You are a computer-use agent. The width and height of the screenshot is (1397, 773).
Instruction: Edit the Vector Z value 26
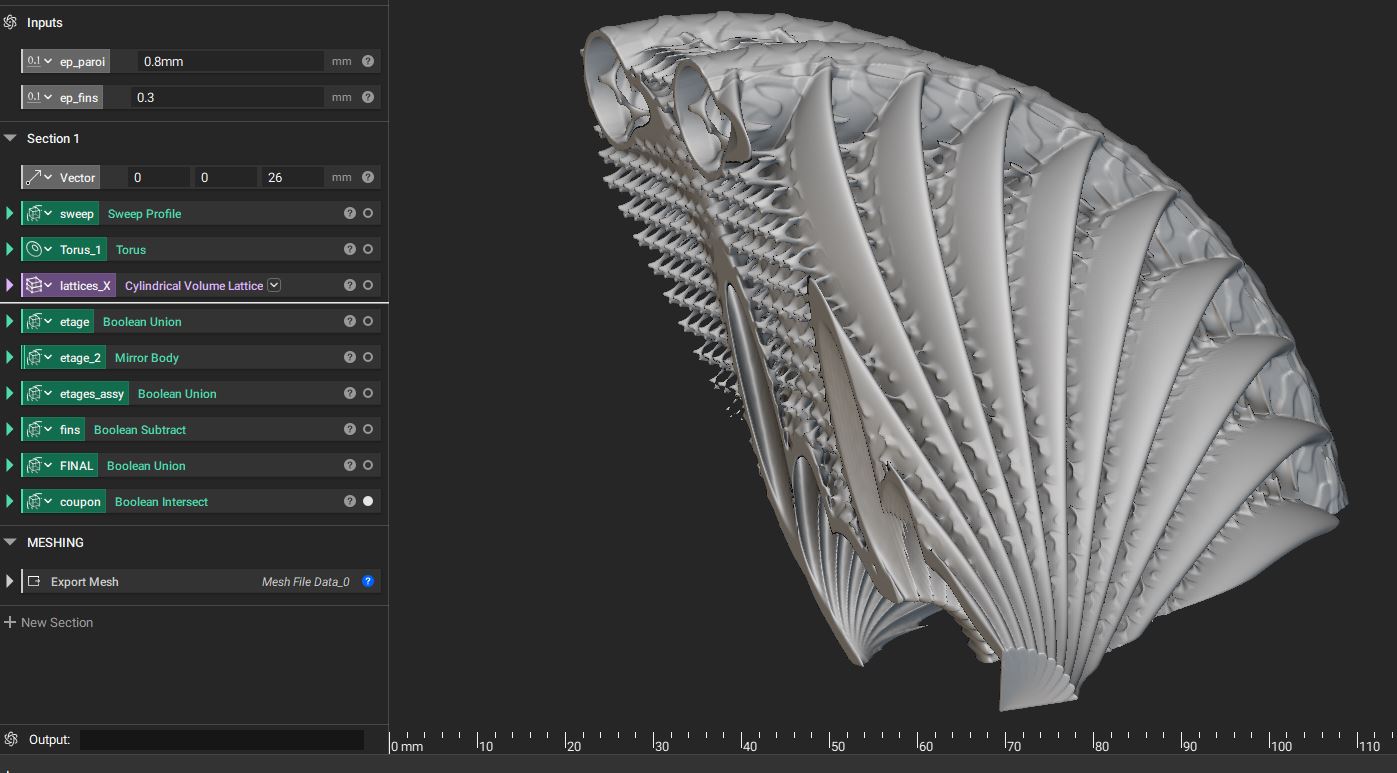tap(292, 177)
